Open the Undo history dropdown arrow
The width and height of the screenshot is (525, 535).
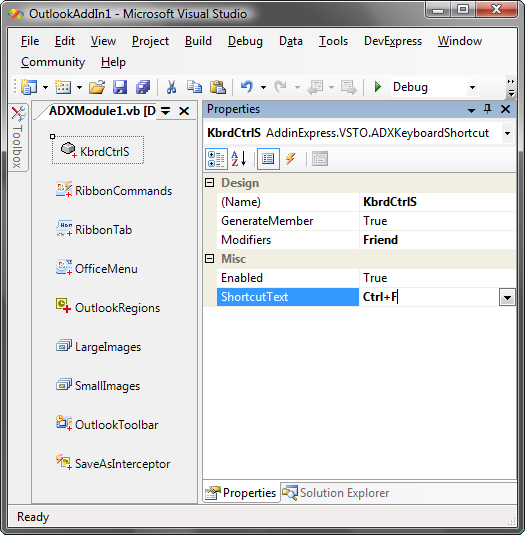[x=263, y=87]
